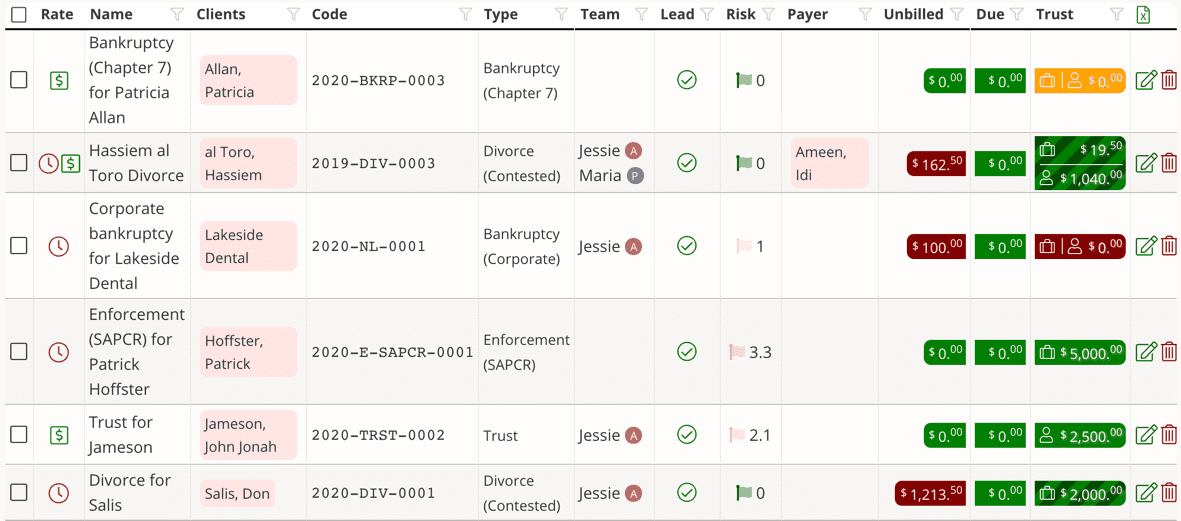1181x521 pixels.
Task: Click the clock rate icon for Lakeside Dental
Action: click(59, 246)
